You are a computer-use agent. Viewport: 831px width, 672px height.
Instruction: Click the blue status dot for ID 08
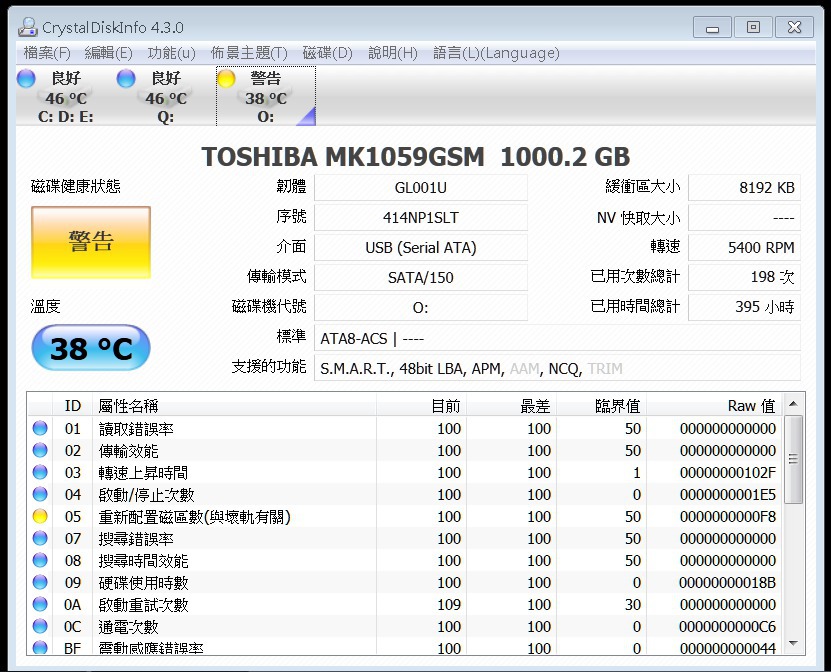[40, 560]
